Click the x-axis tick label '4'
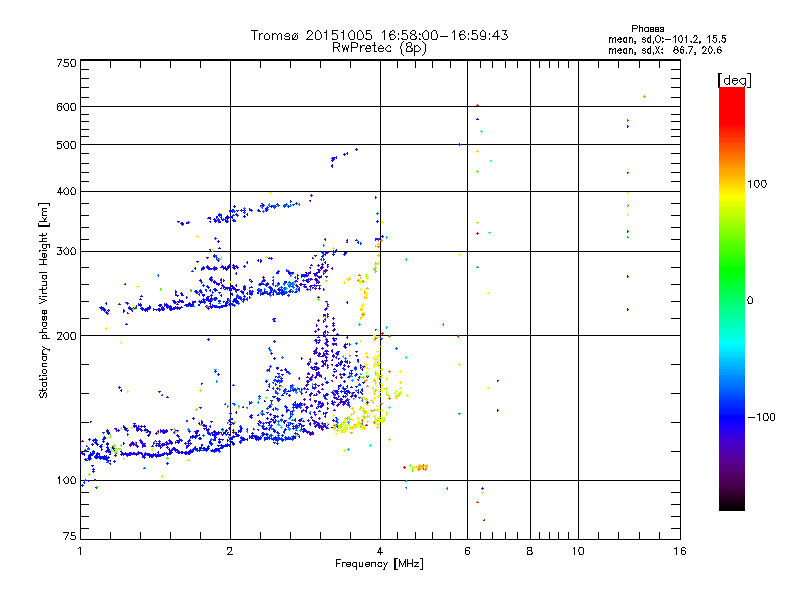 [x=380, y=551]
